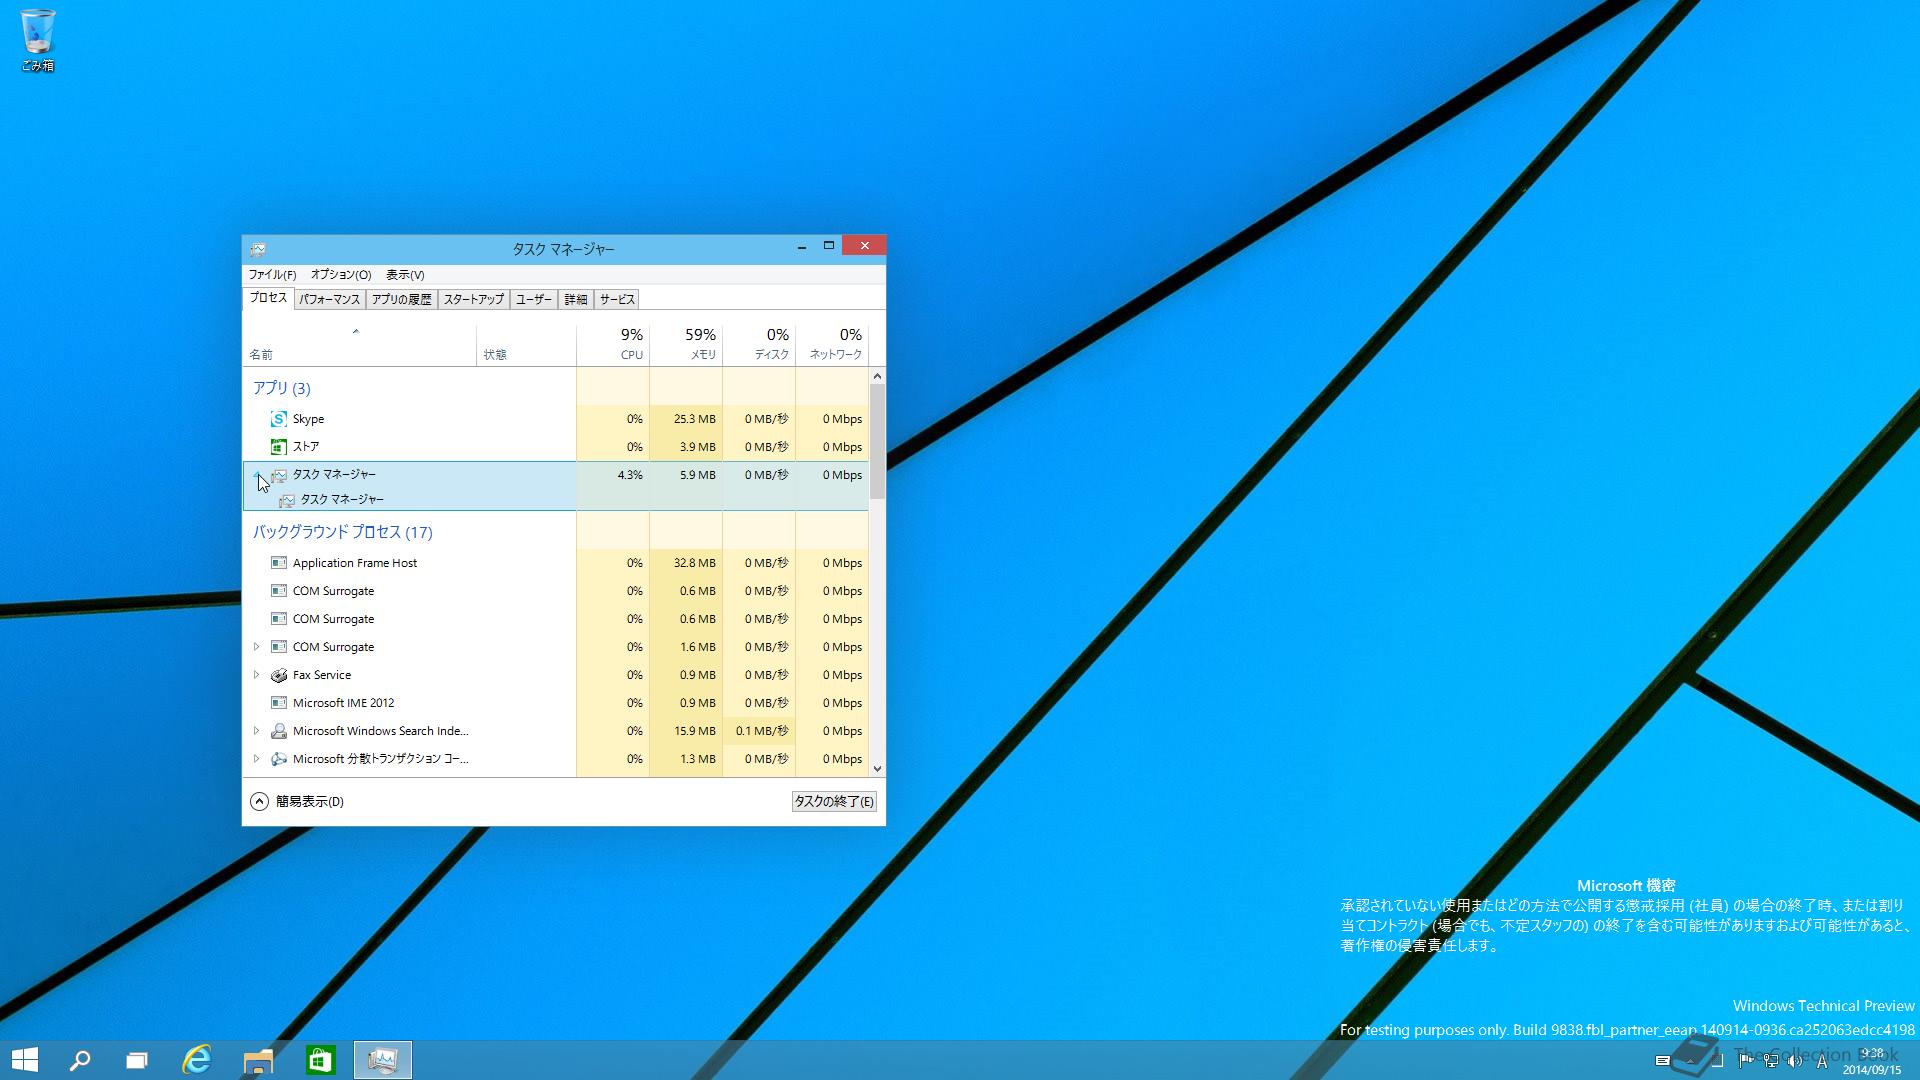
Task: Click the タスクの終了(E) button
Action: tap(834, 801)
